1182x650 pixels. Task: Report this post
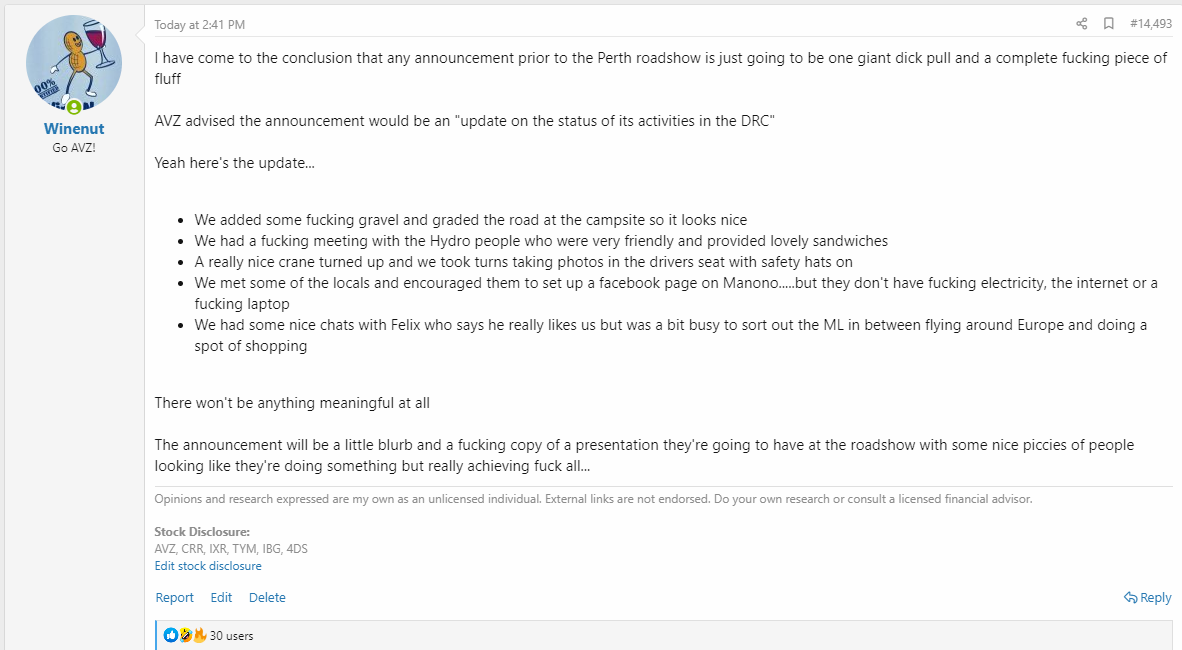click(174, 598)
